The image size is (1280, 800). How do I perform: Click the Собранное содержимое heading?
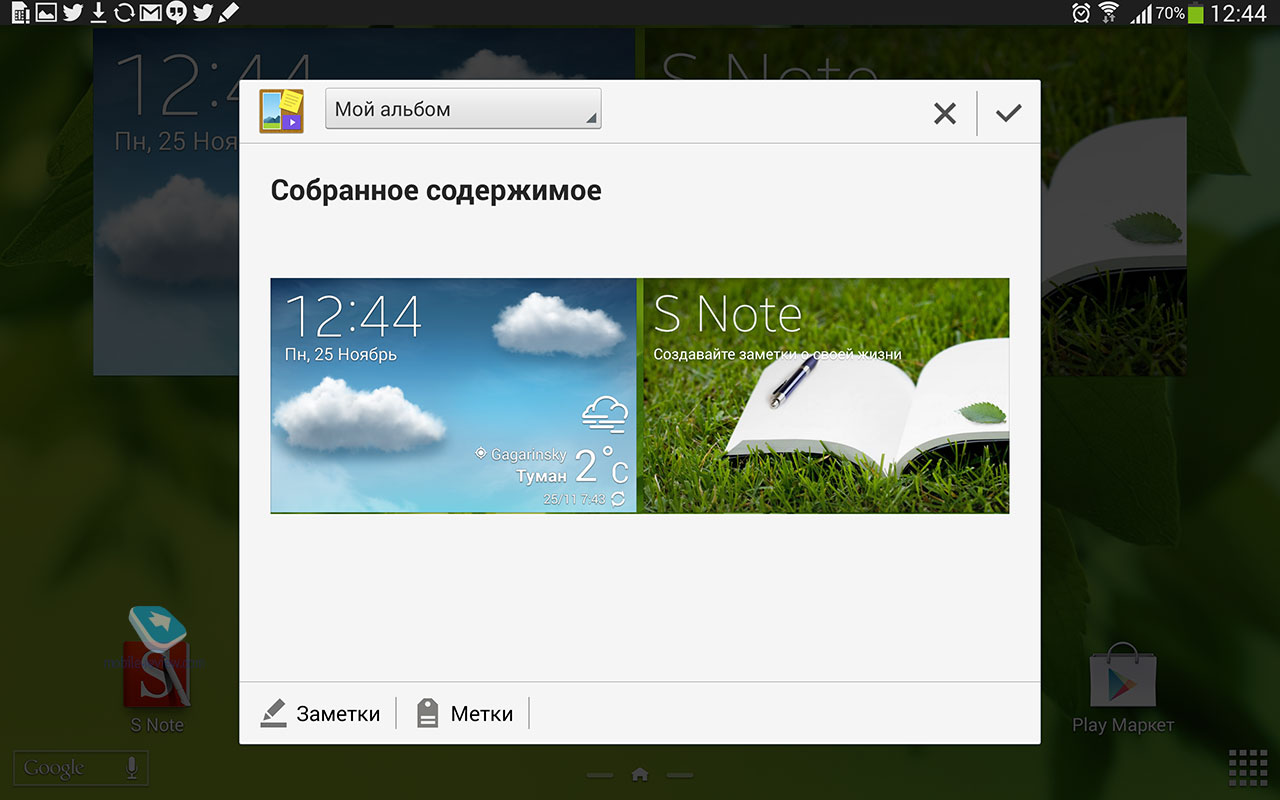click(436, 190)
